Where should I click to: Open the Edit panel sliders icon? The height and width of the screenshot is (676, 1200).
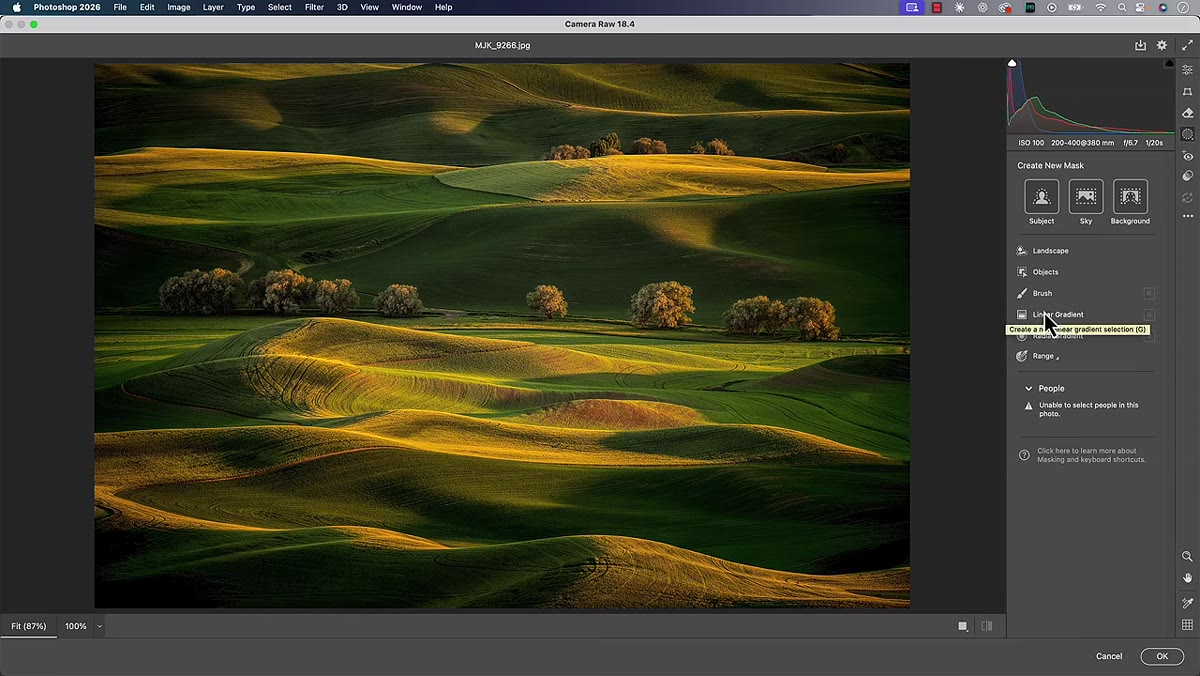coord(1187,70)
